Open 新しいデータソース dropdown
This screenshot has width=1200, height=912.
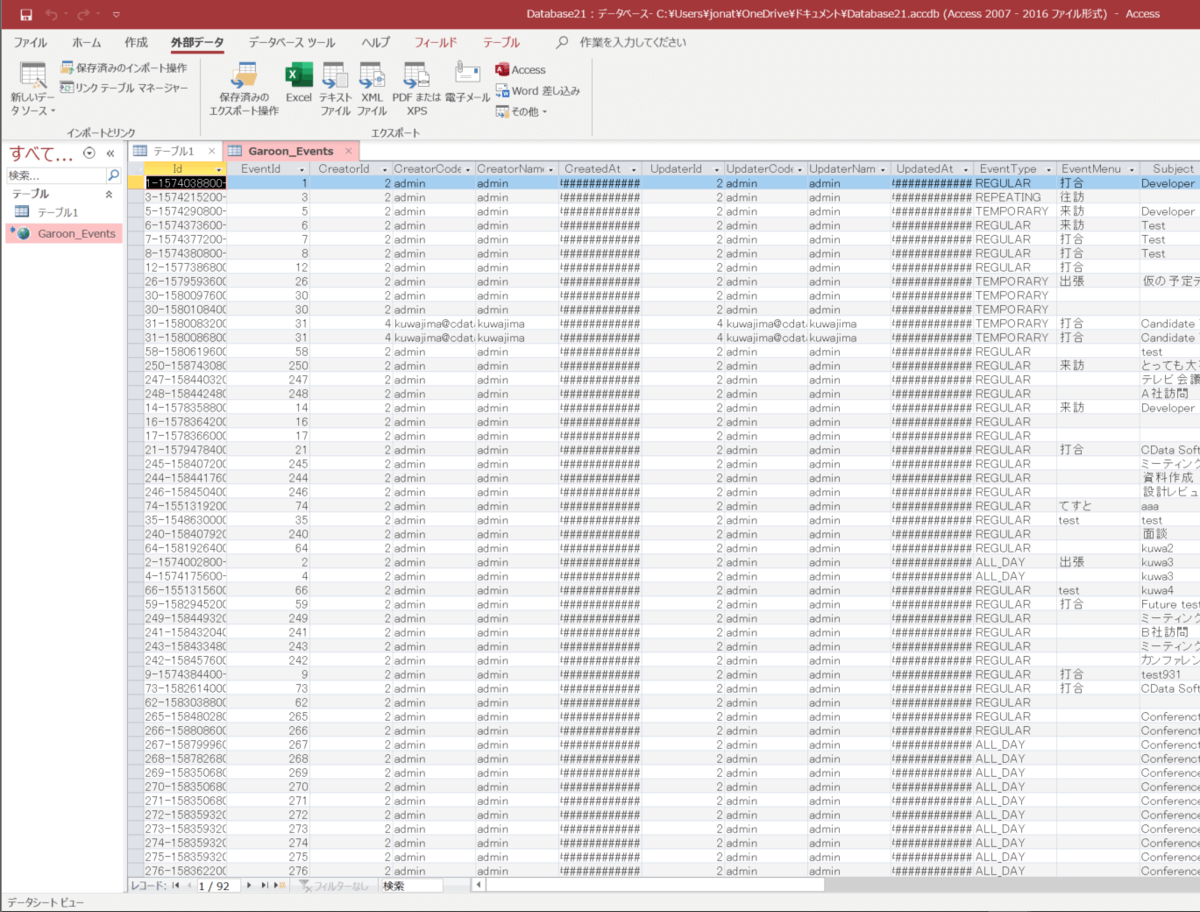pyautogui.click(x=33, y=90)
